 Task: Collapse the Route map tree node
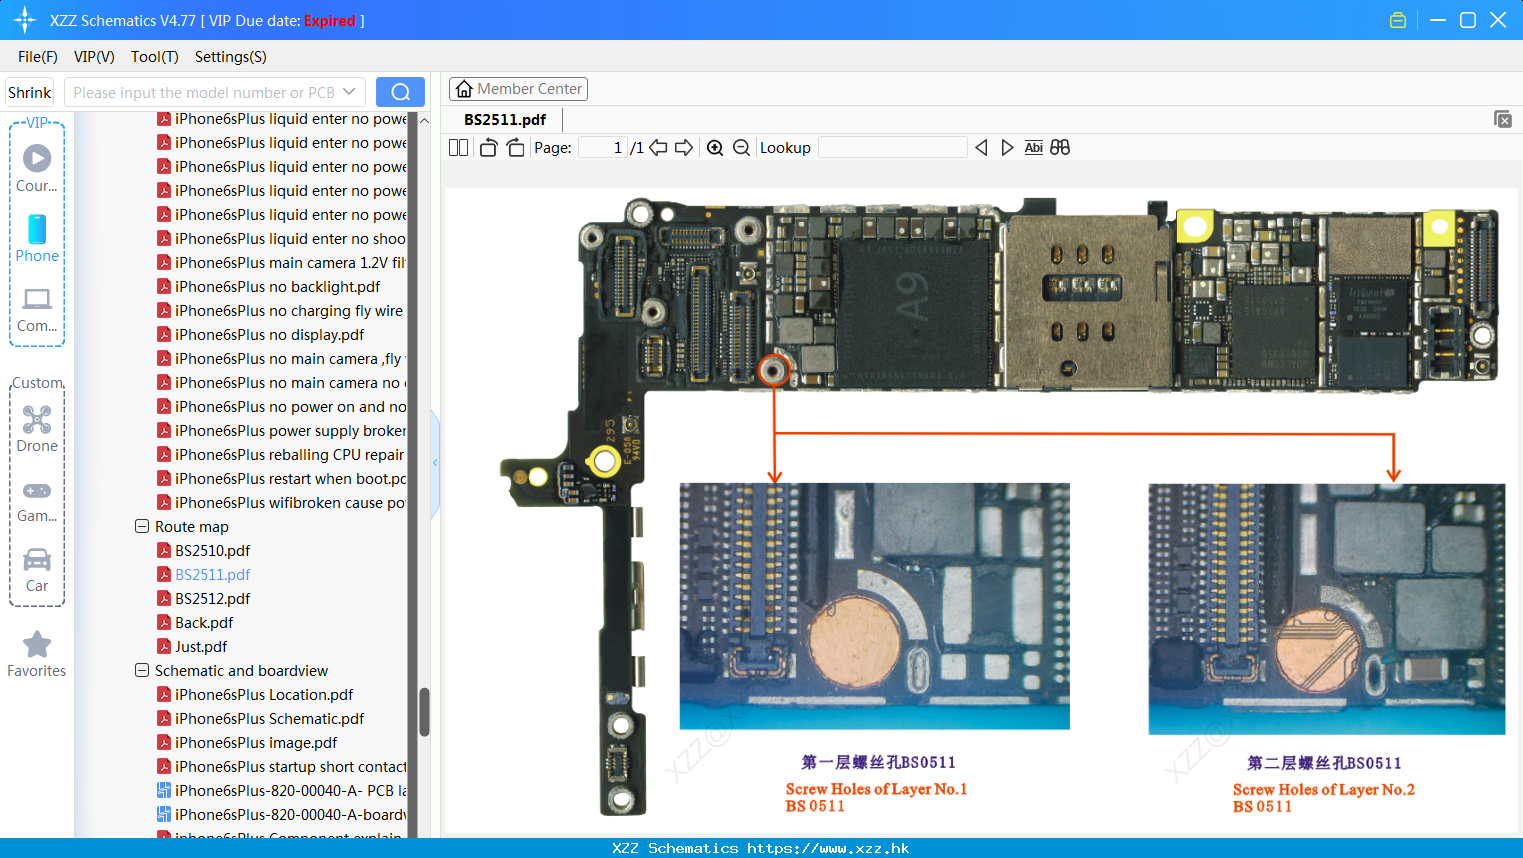pyautogui.click(x=142, y=526)
